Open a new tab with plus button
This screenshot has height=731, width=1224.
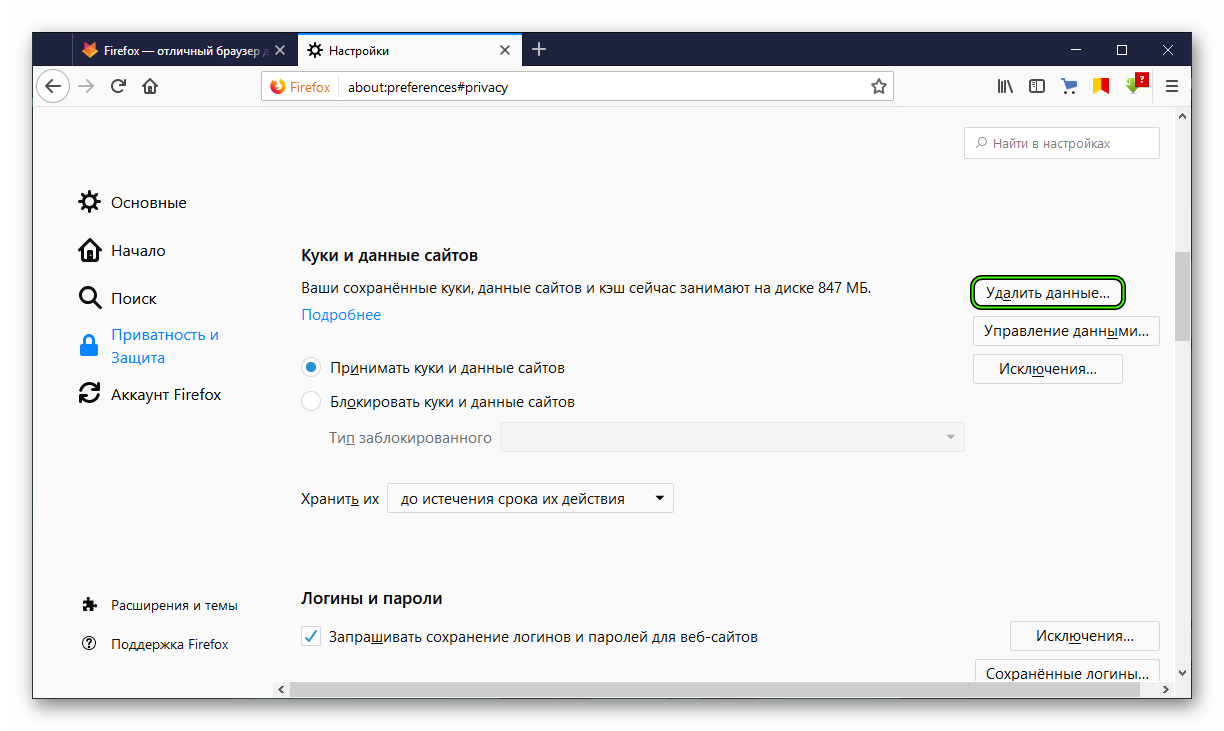539,49
